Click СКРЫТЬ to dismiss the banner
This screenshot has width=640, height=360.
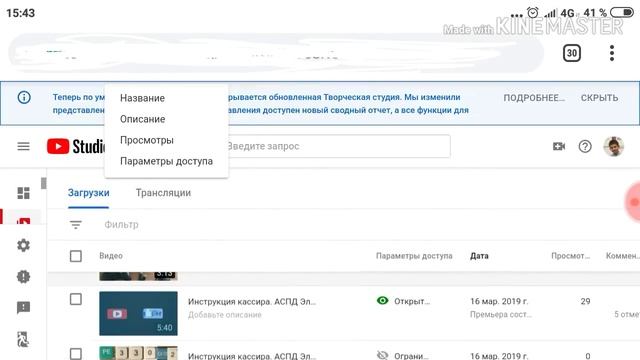pyautogui.click(x=600, y=98)
